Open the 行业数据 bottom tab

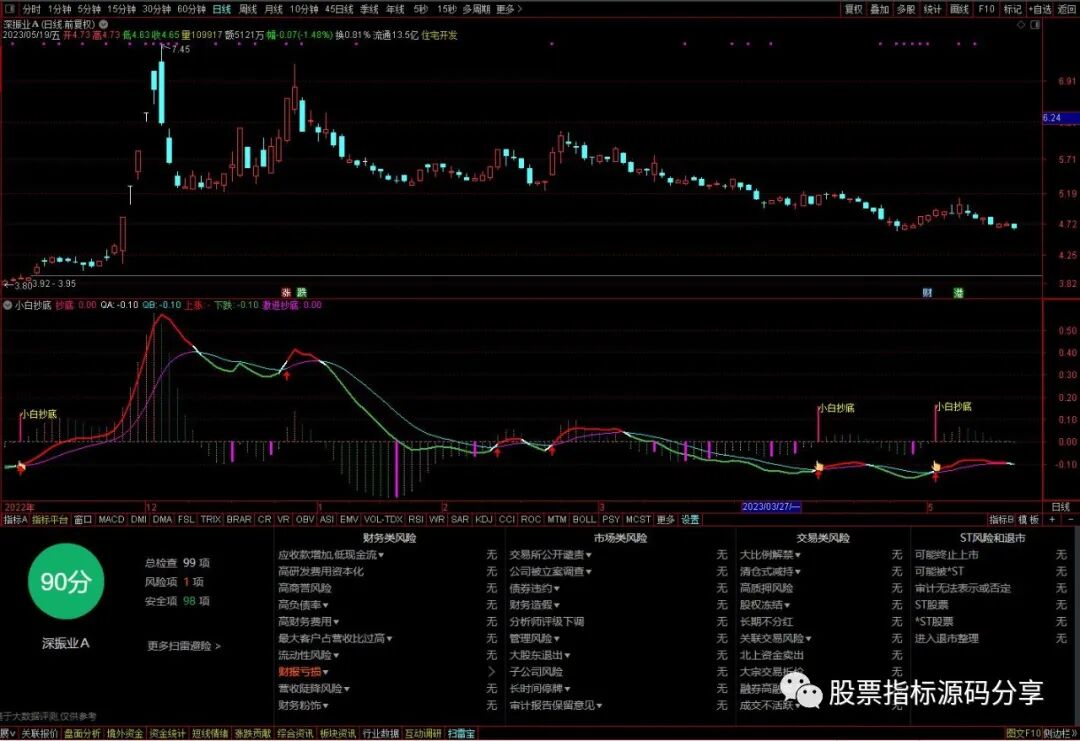coord(381,733)
